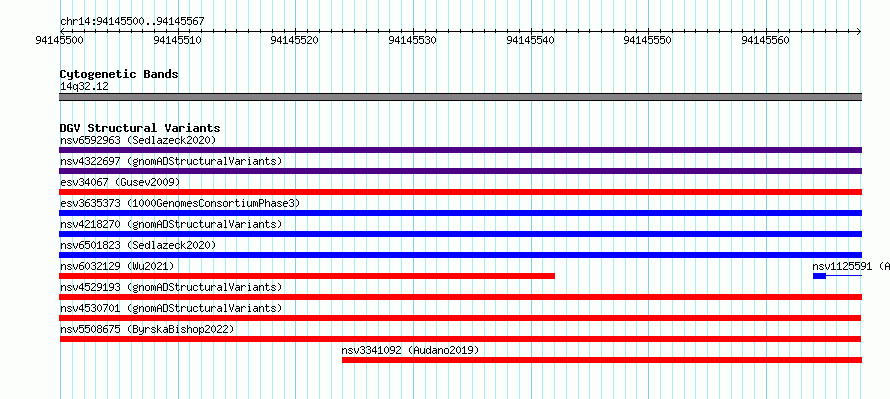This screenshot has width=890, height=399.
Task: Click the nsv3341092 (Audano2019) label
Action: point(410,350)
